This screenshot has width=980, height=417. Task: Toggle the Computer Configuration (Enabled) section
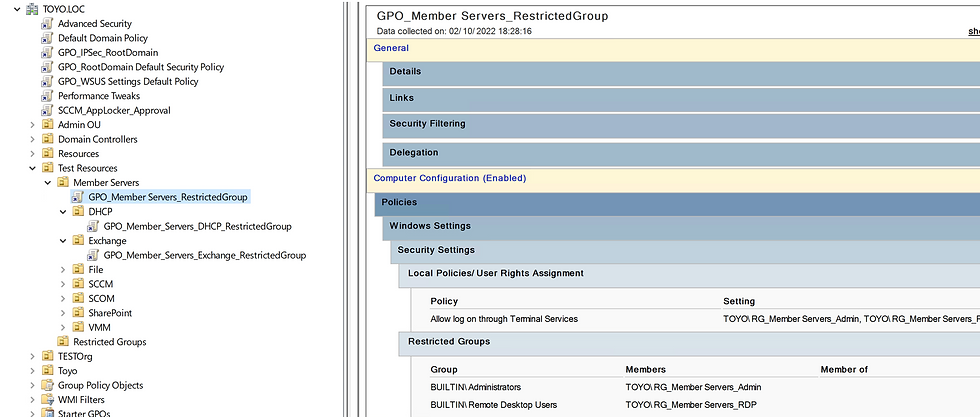673,179
